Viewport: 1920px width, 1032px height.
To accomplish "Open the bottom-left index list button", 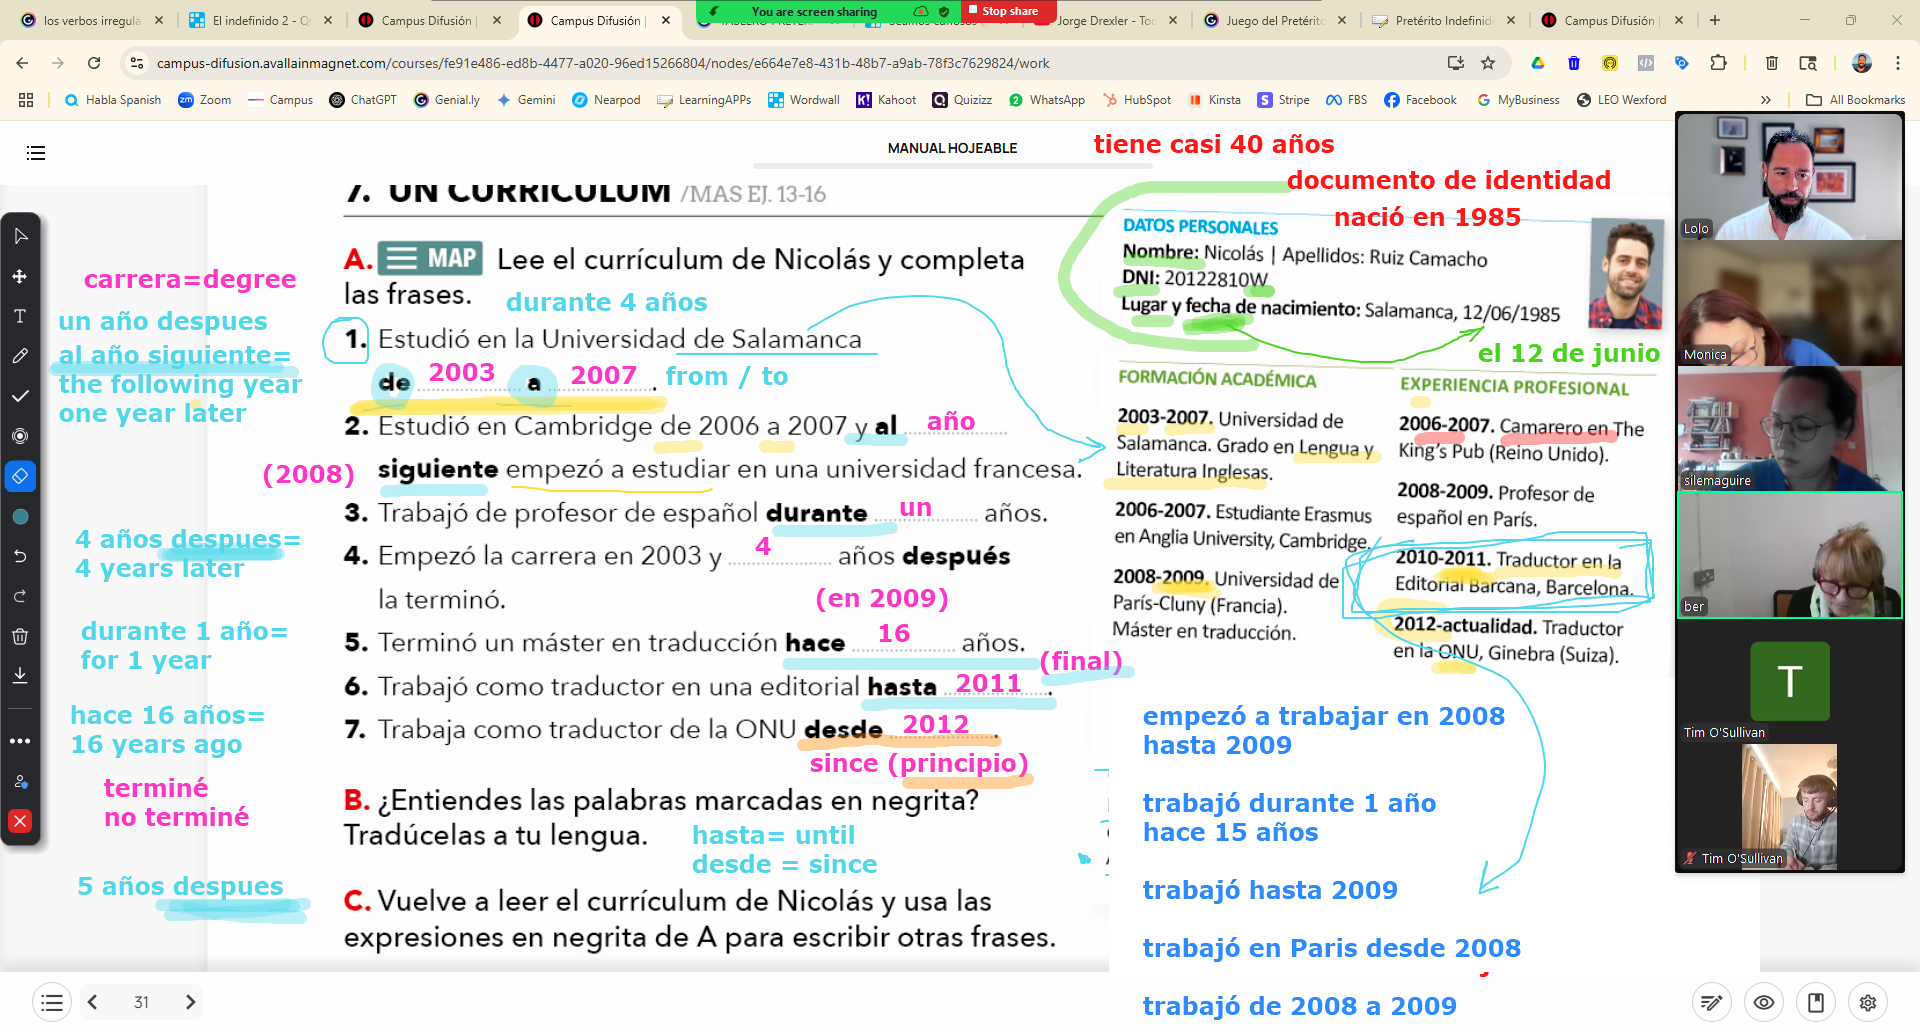I will (x=52, y=1002).
